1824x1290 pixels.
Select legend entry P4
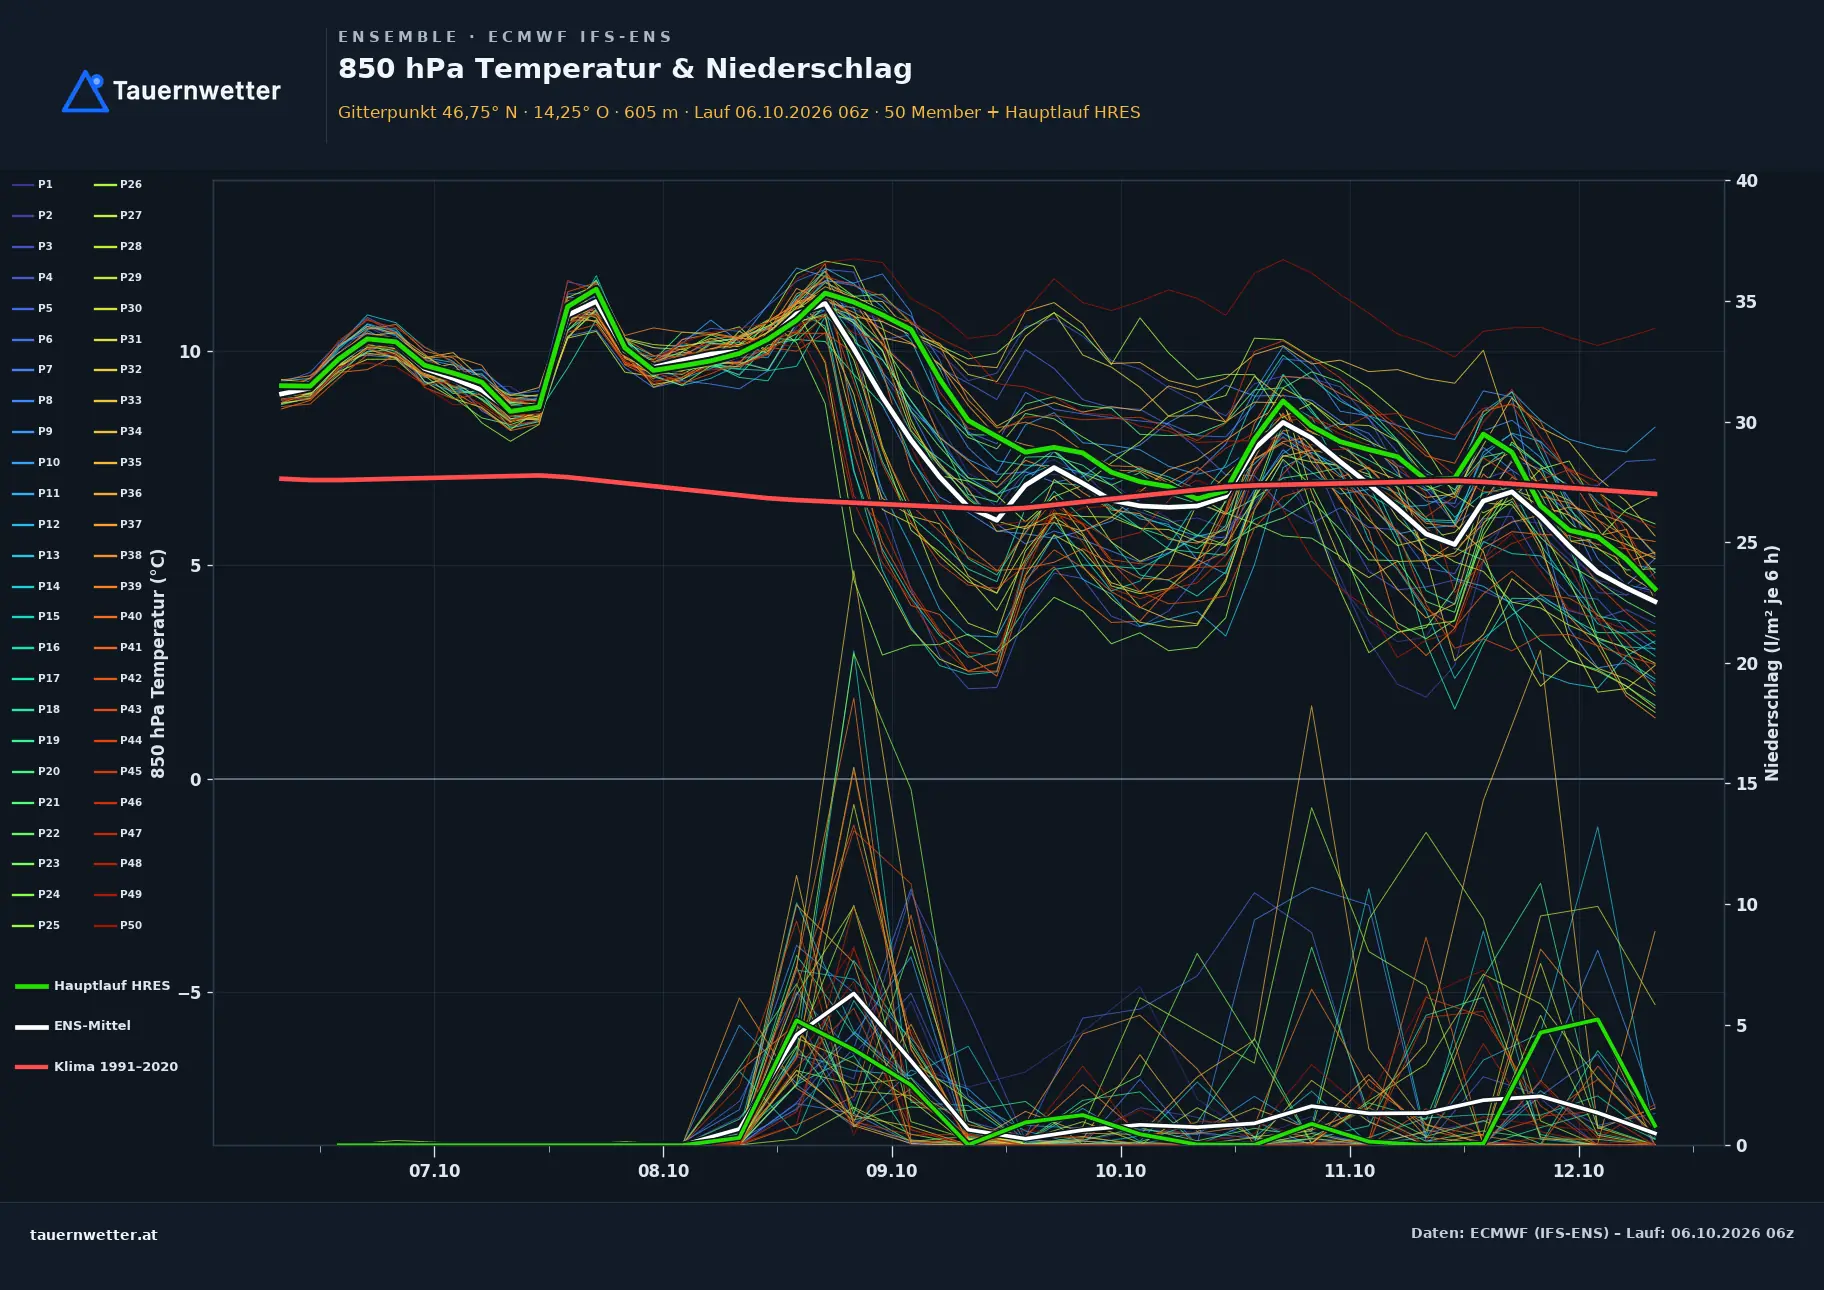[33, 278]
